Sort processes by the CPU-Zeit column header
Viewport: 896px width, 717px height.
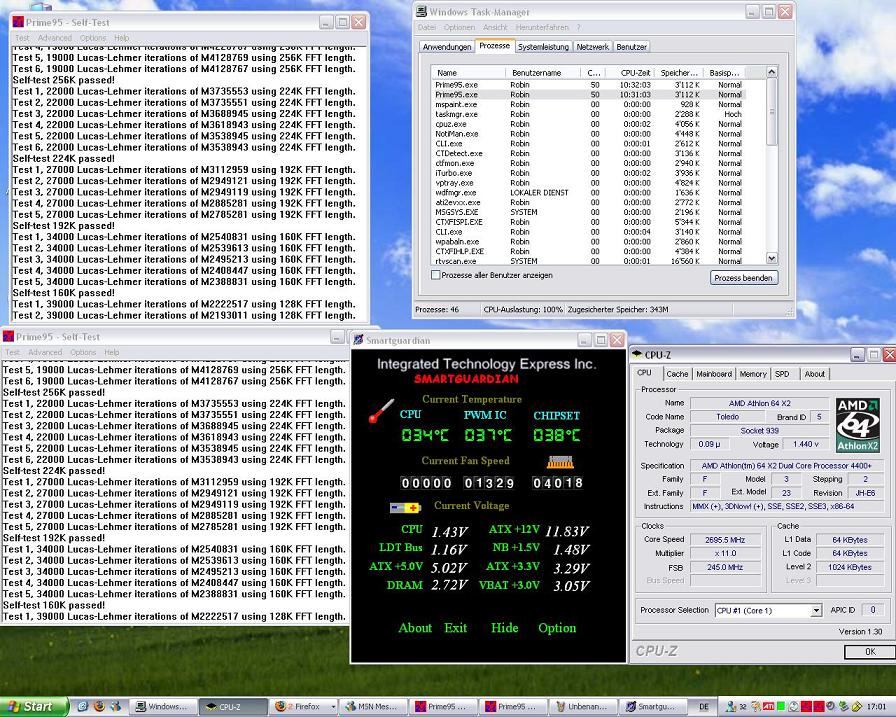(x=628, y=73)
